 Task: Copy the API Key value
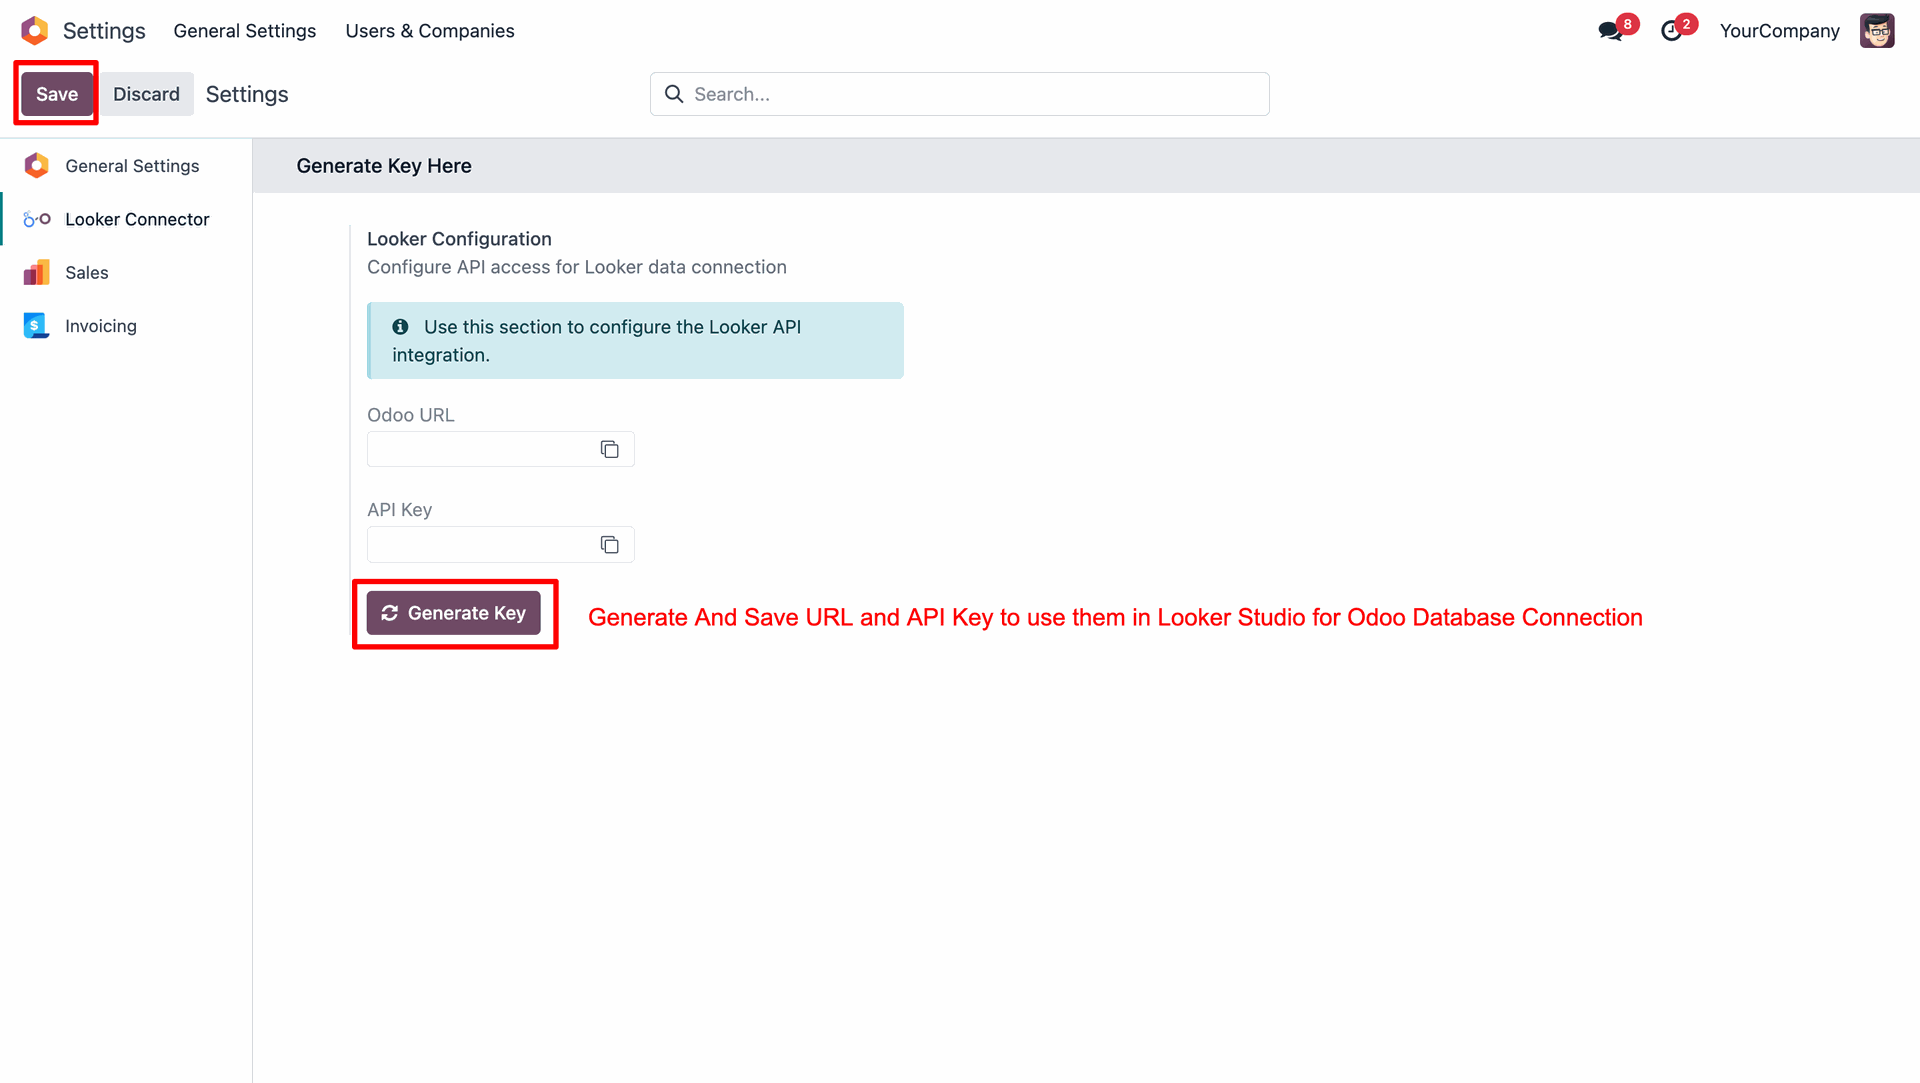609,545
